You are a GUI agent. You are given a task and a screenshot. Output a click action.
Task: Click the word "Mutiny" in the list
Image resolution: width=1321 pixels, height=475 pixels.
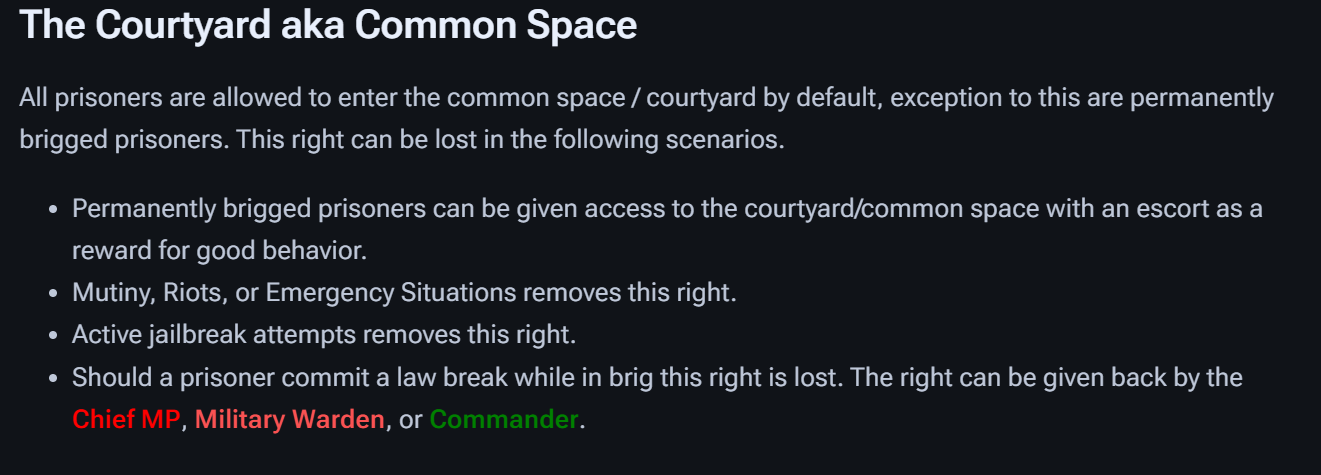point(107,293)
